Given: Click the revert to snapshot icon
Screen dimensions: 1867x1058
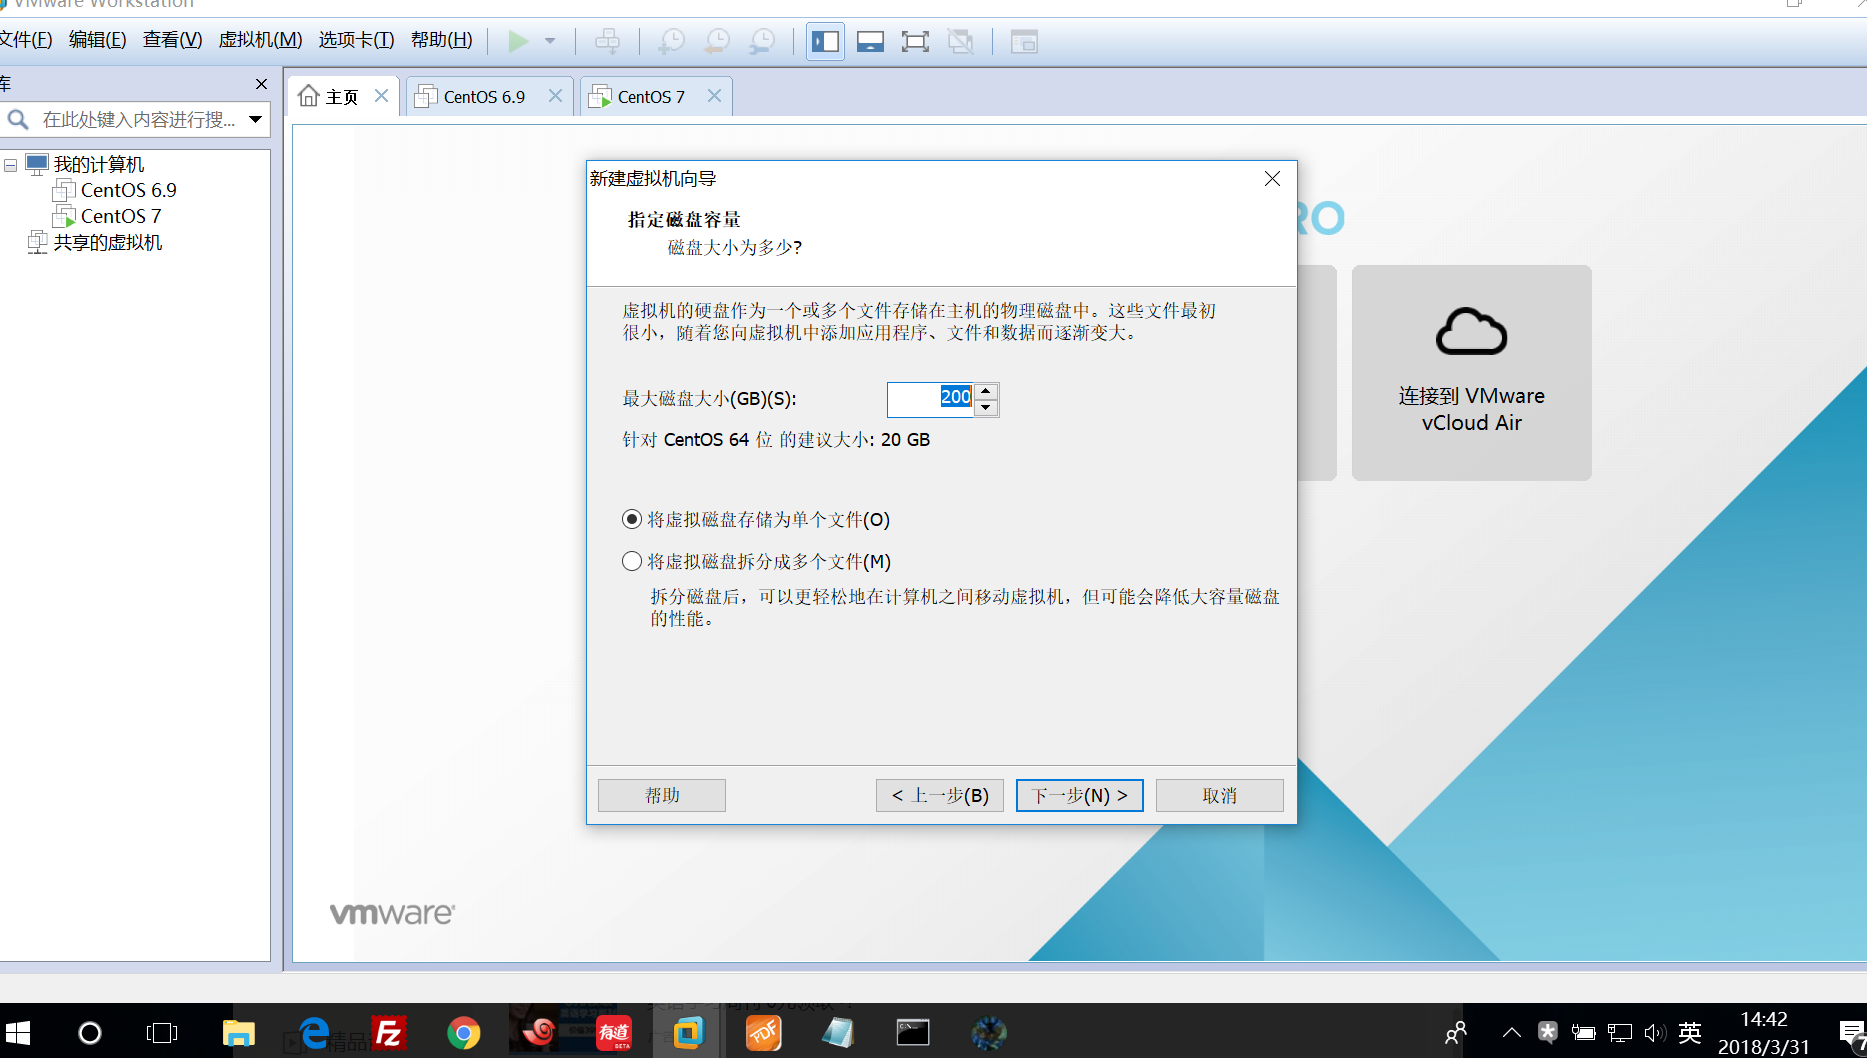Looking at the screenshot, I should click(717, 41).
